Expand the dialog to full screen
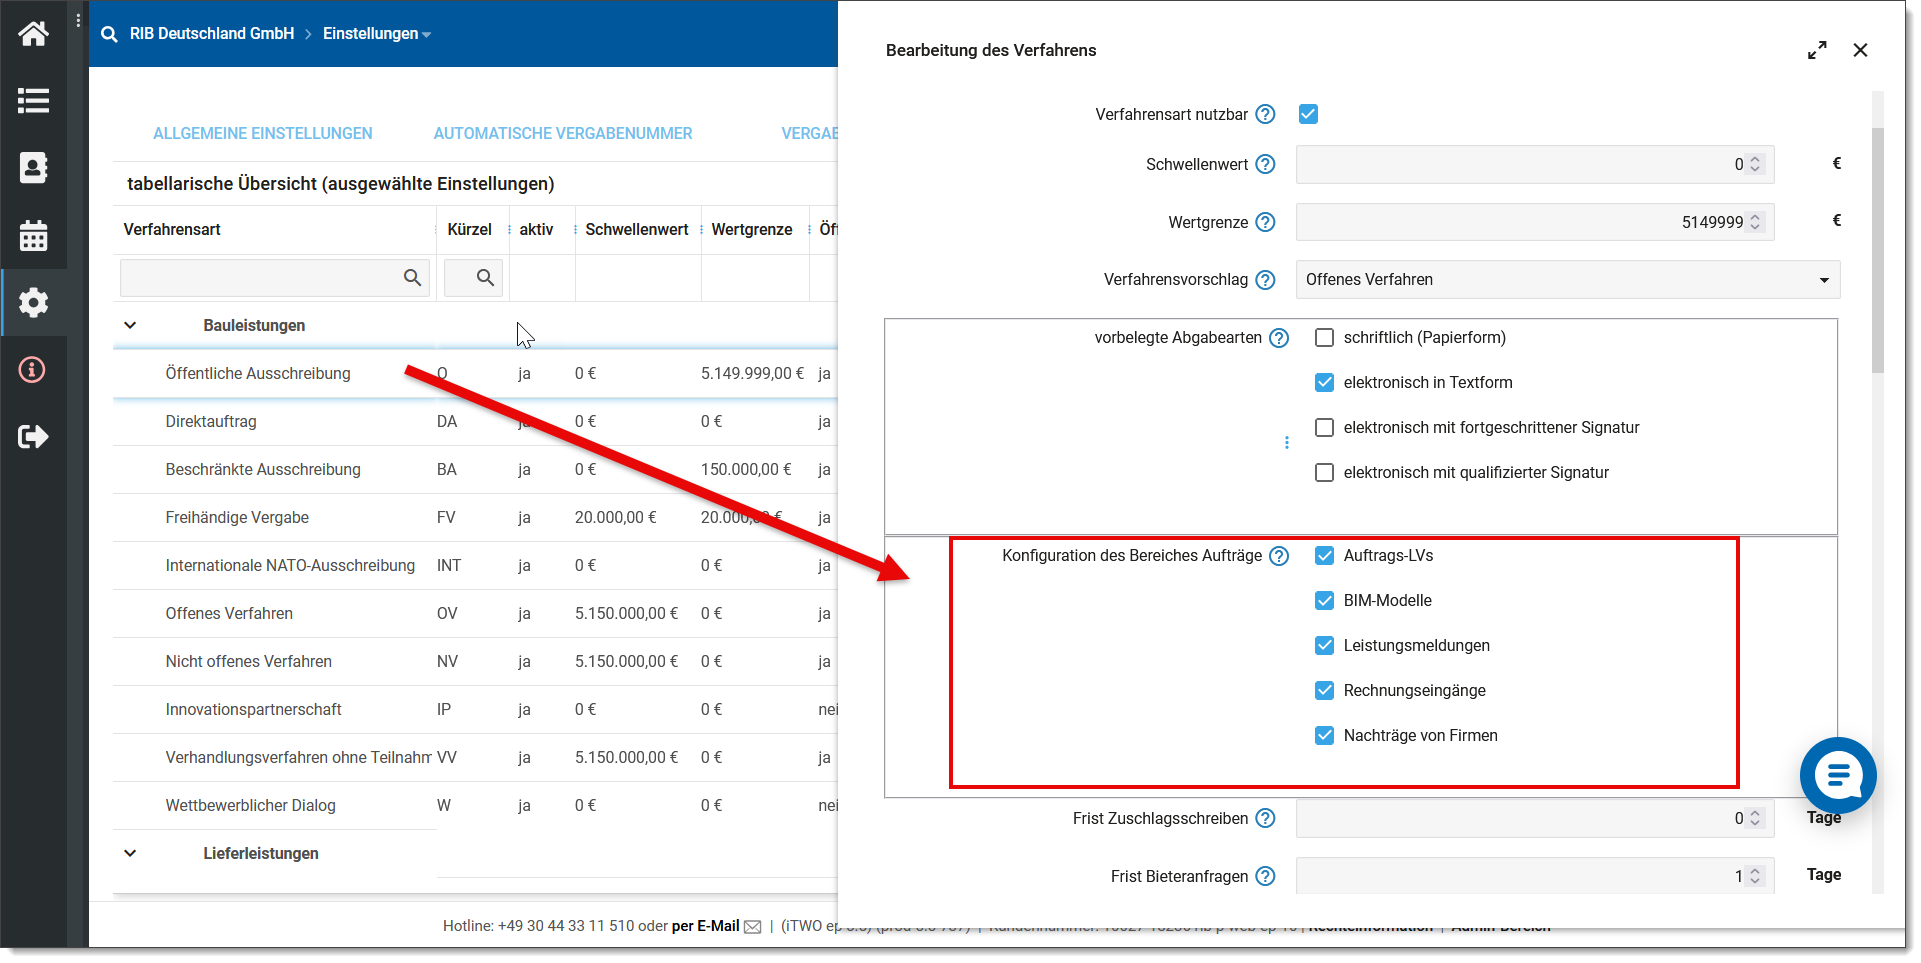 (x=1817, y=50)
